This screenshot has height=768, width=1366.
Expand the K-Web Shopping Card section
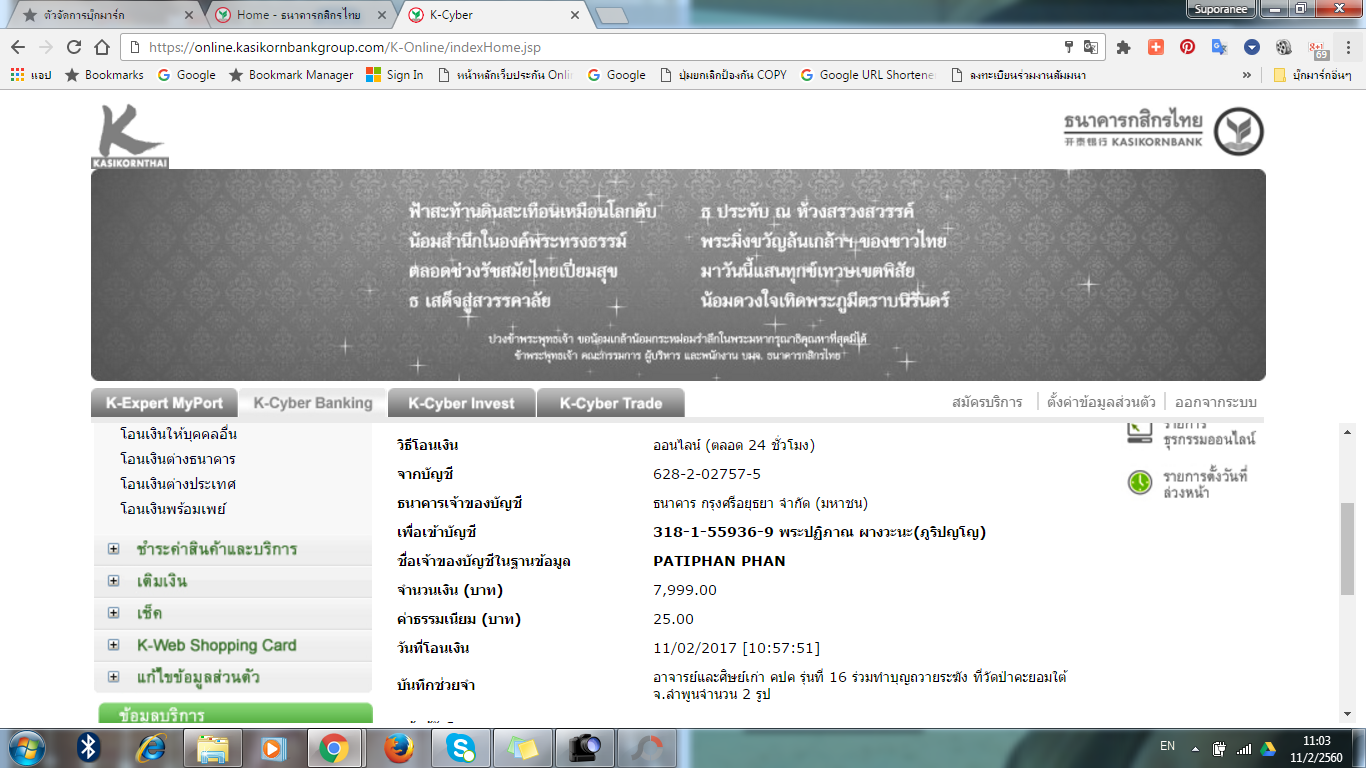(113, 645)
